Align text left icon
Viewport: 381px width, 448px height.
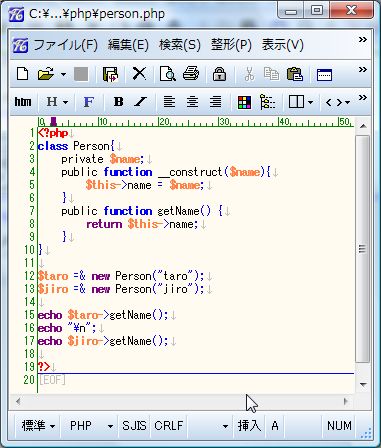point(169,102)
